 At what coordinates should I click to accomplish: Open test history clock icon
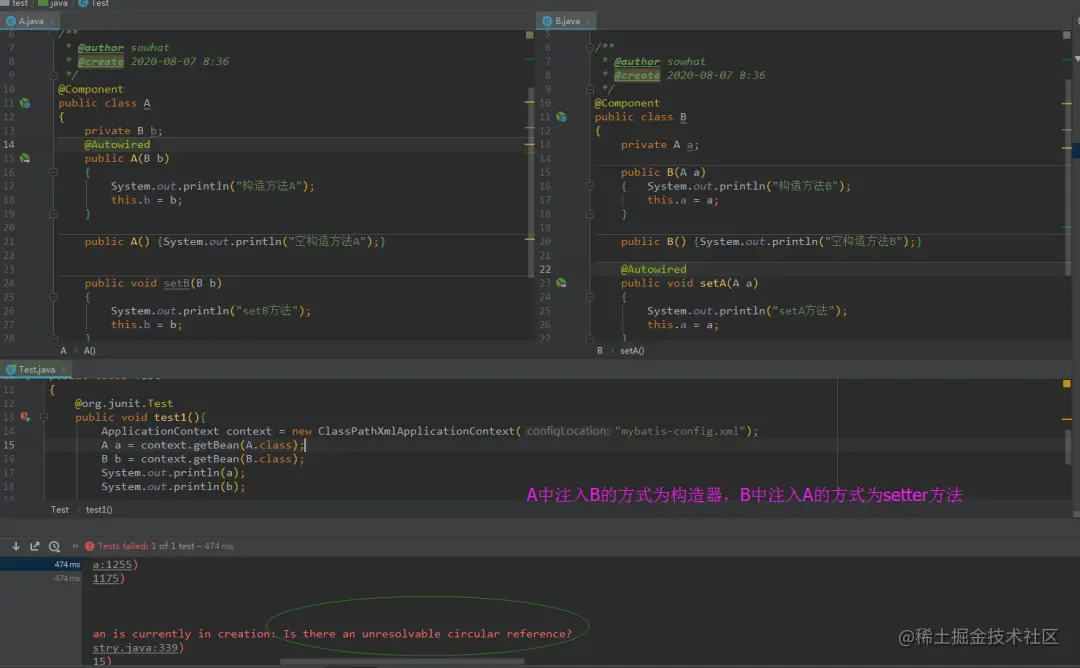point(54,546)
